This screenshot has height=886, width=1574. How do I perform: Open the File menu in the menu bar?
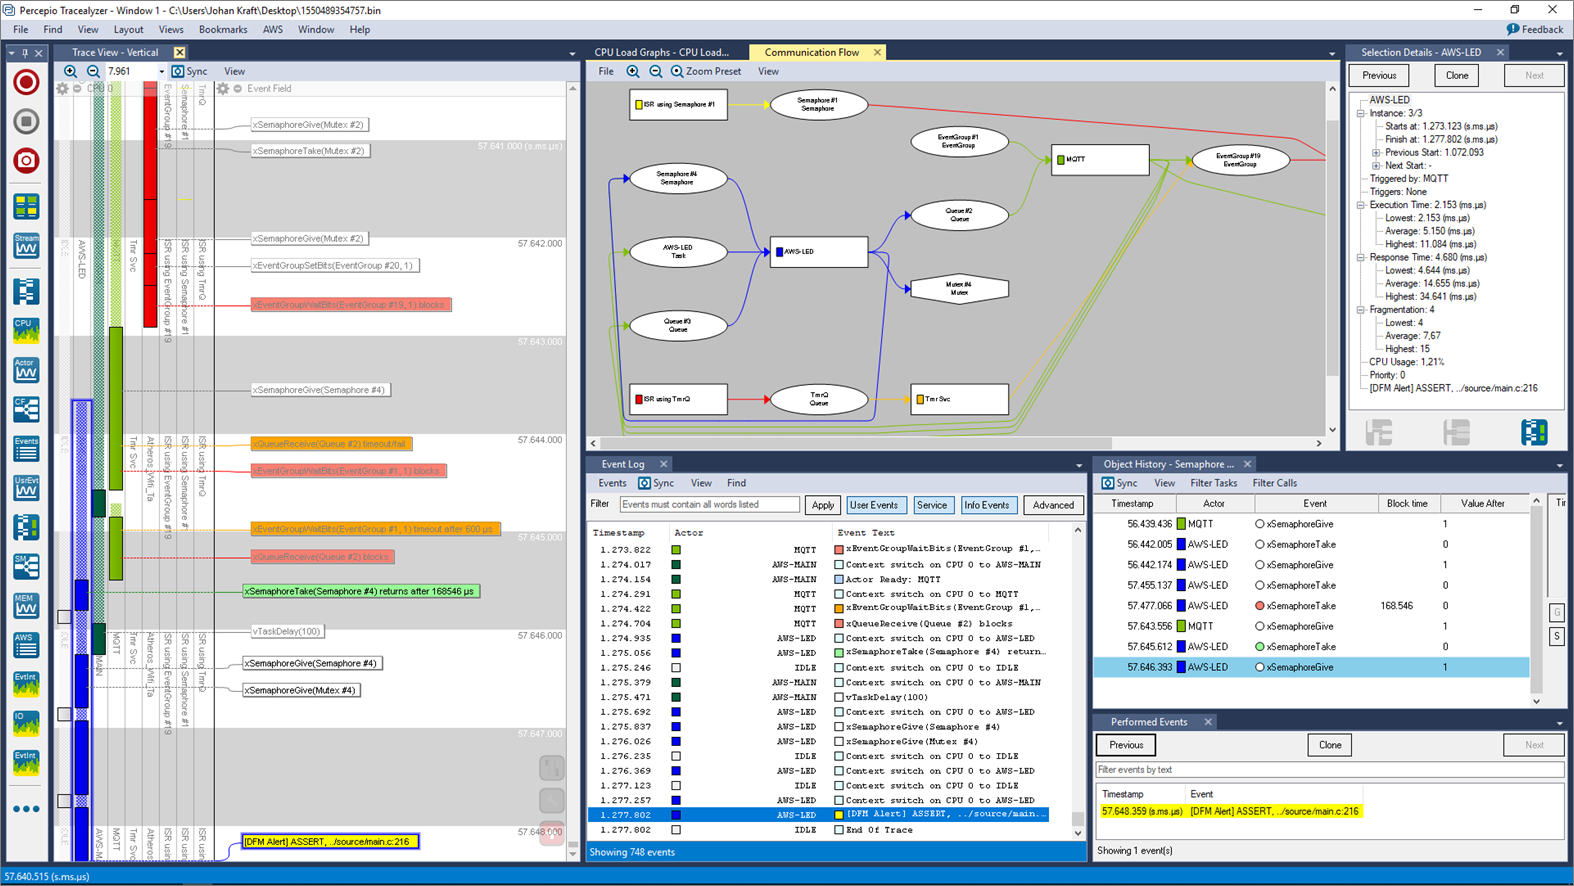click(x=21, y=29)
